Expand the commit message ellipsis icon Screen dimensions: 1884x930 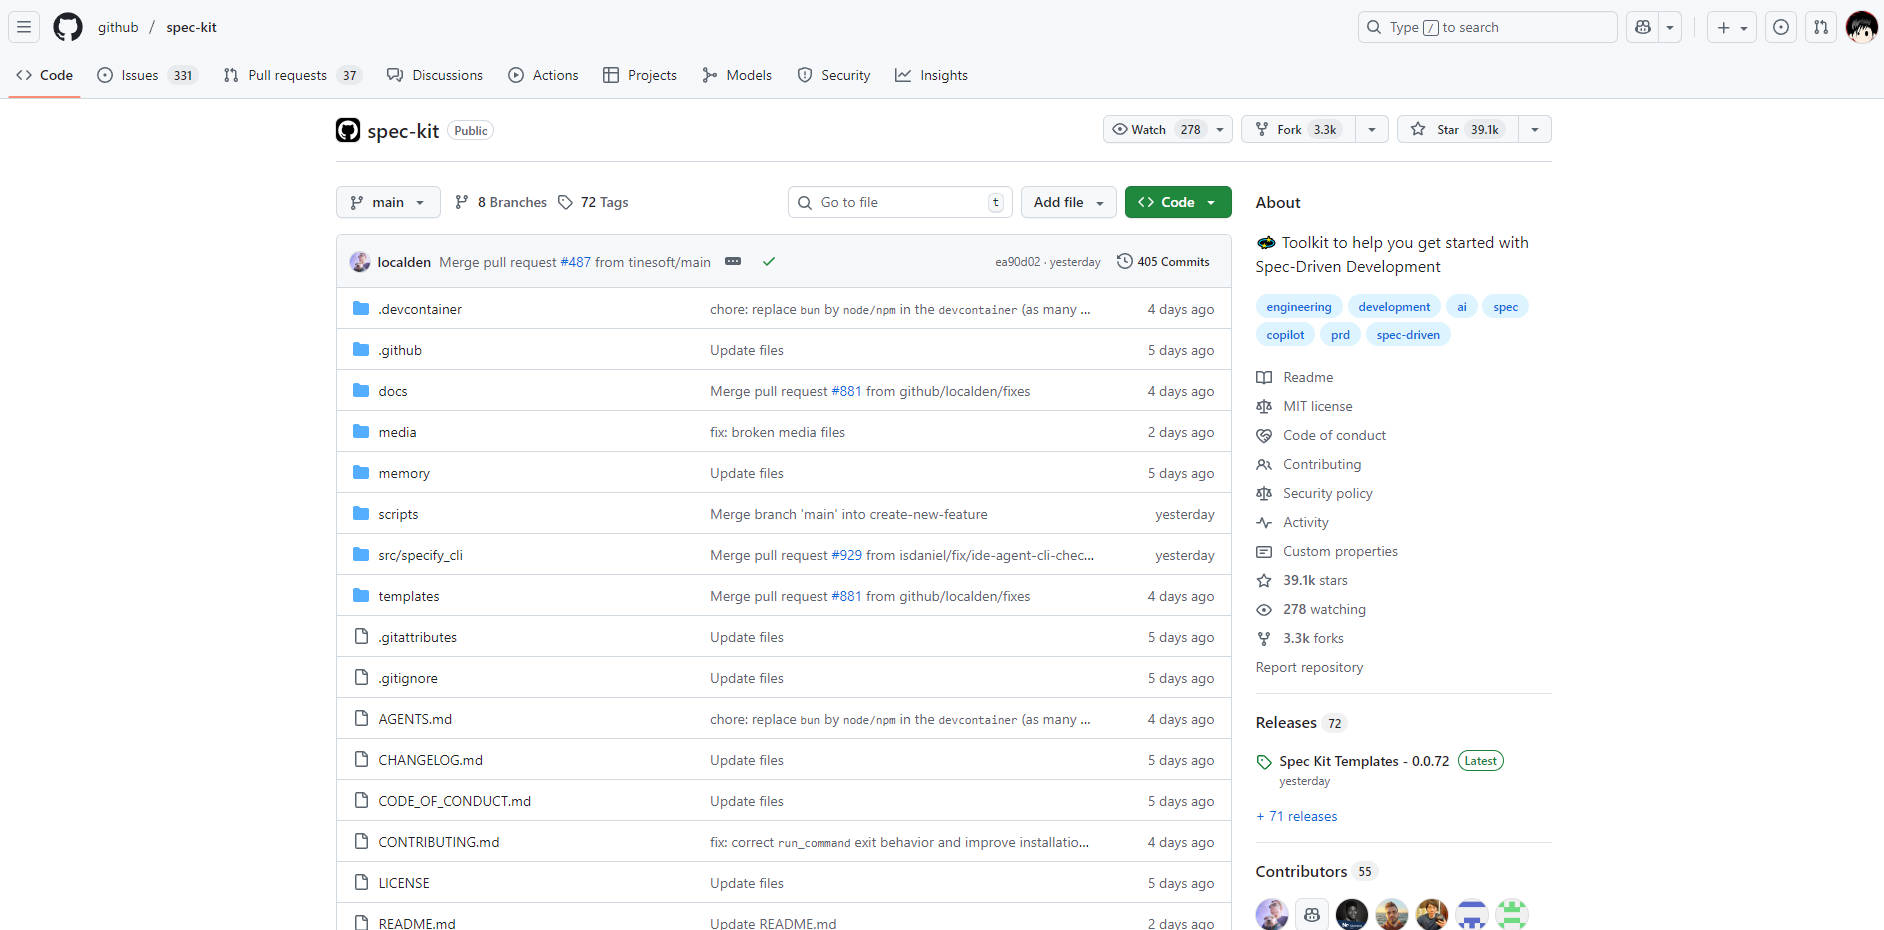click(x=733, y=262)
